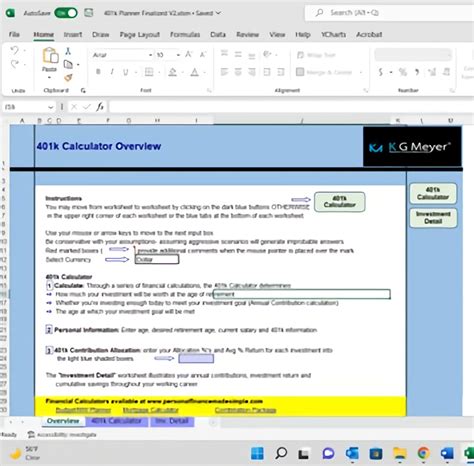Screen dimensions: 474x466
Task: Toggle the AutoSave switch
Action: point(66,13)
